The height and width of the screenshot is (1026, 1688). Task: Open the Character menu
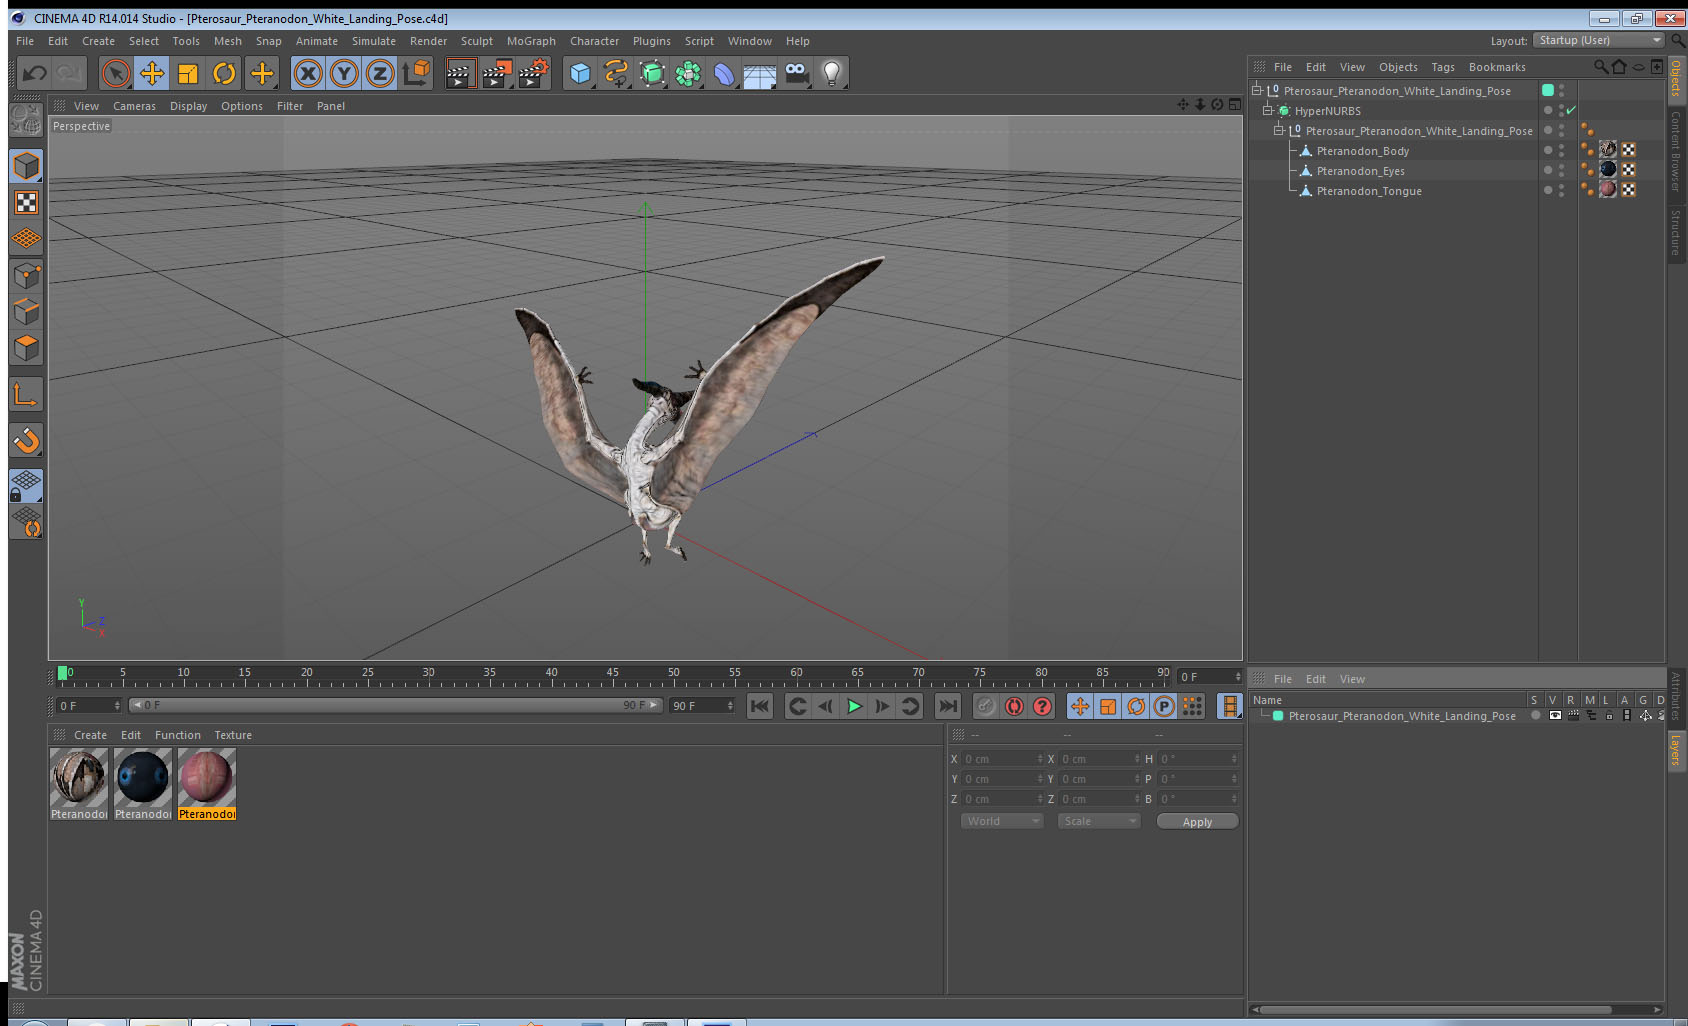click(594, 41)
